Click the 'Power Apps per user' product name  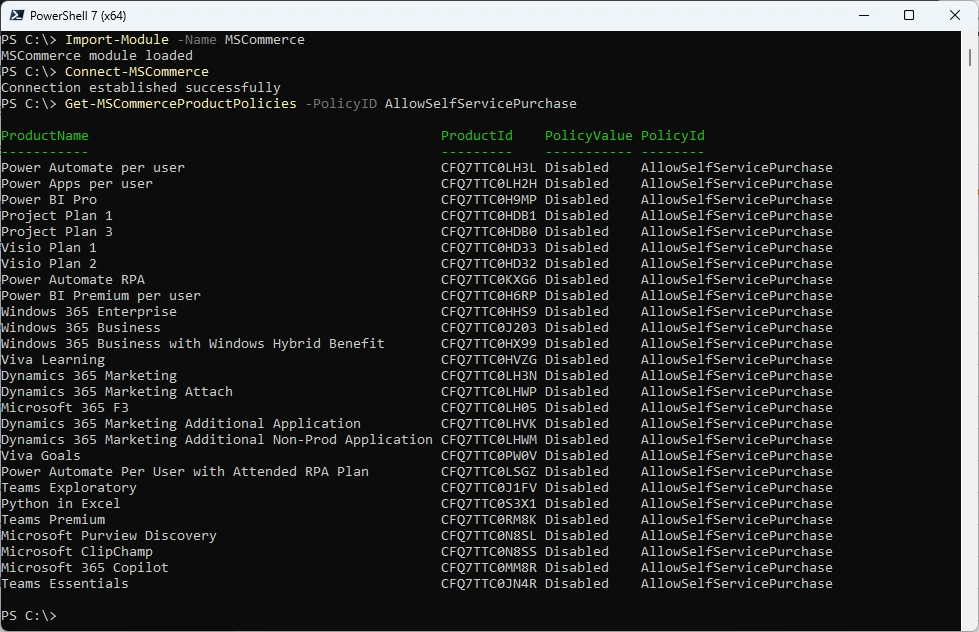77,184
